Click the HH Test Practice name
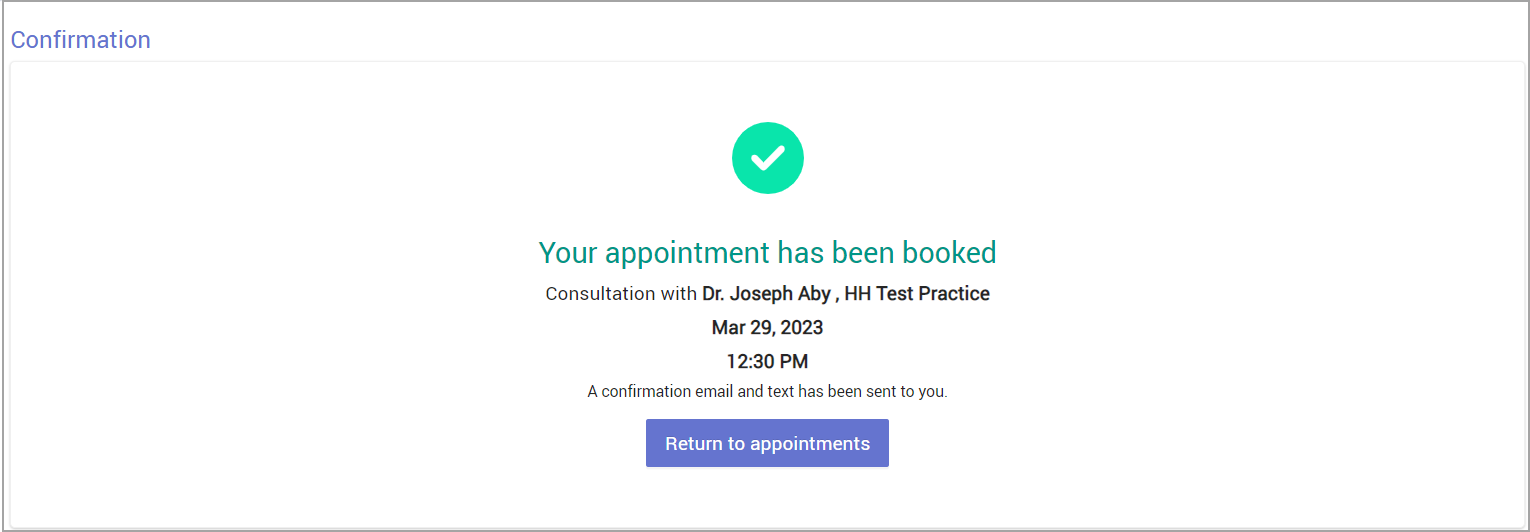Image resolution: width=1530 pixels, height=532 pixels. pos(917,294)
